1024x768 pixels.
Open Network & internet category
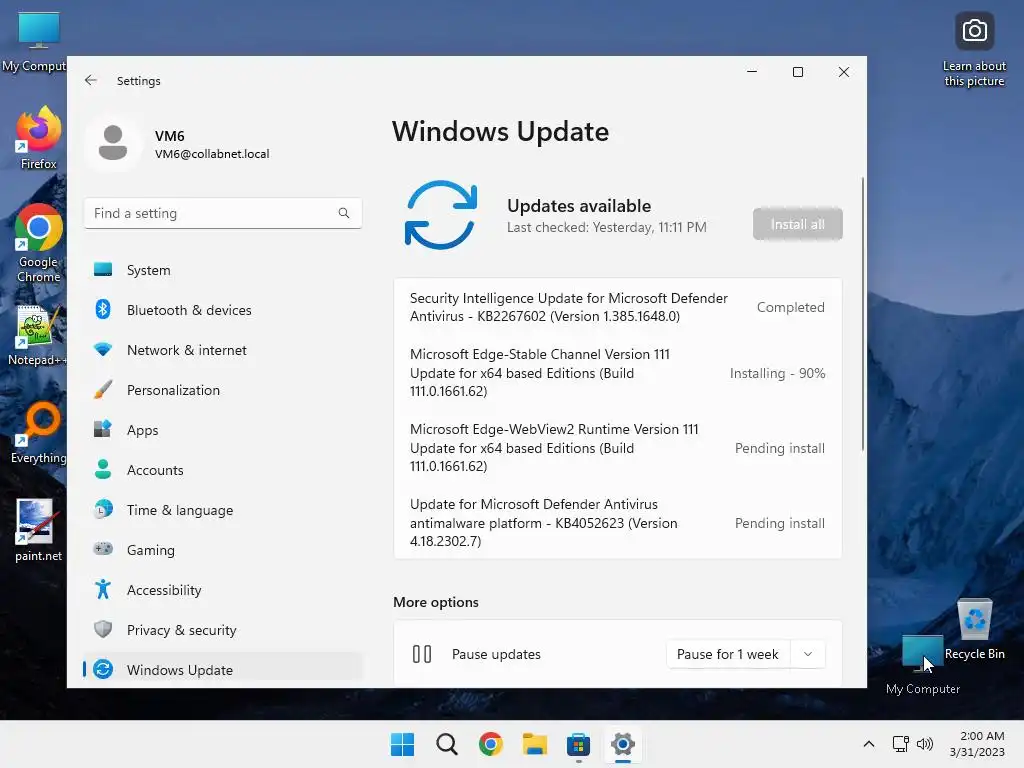222,349
